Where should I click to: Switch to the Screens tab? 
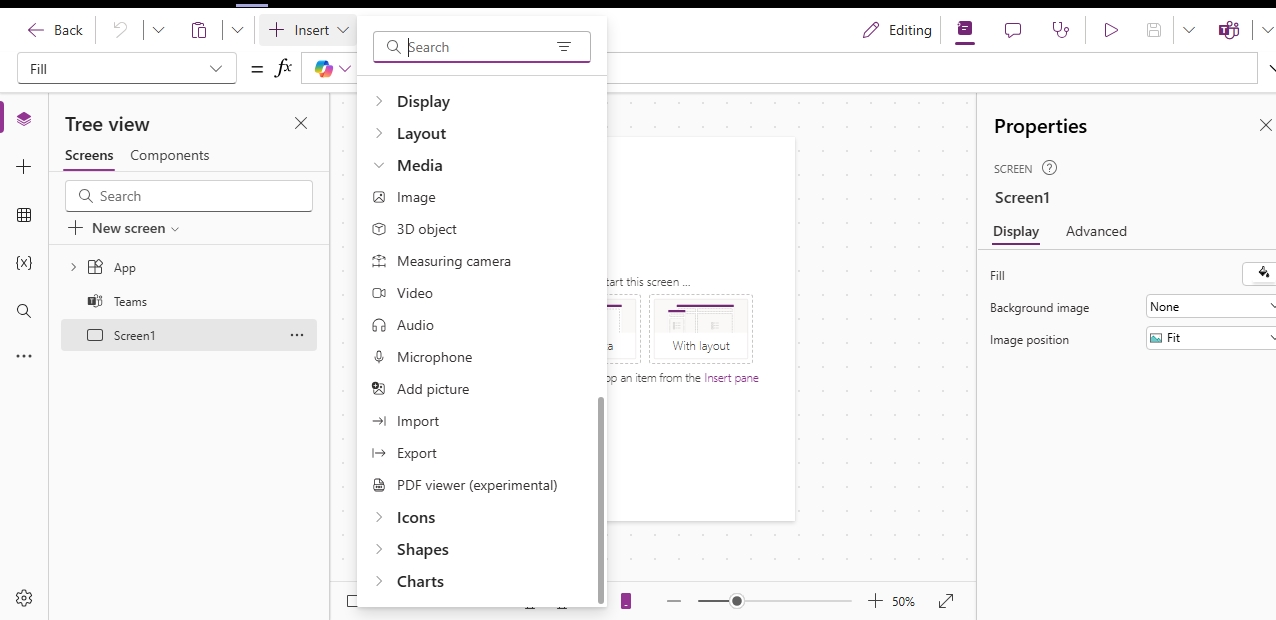[x=89, y=156]
